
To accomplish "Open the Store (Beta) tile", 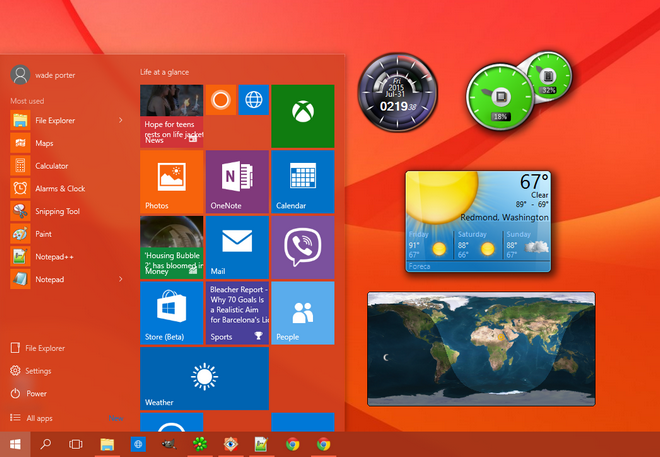I will click(172, 313).
